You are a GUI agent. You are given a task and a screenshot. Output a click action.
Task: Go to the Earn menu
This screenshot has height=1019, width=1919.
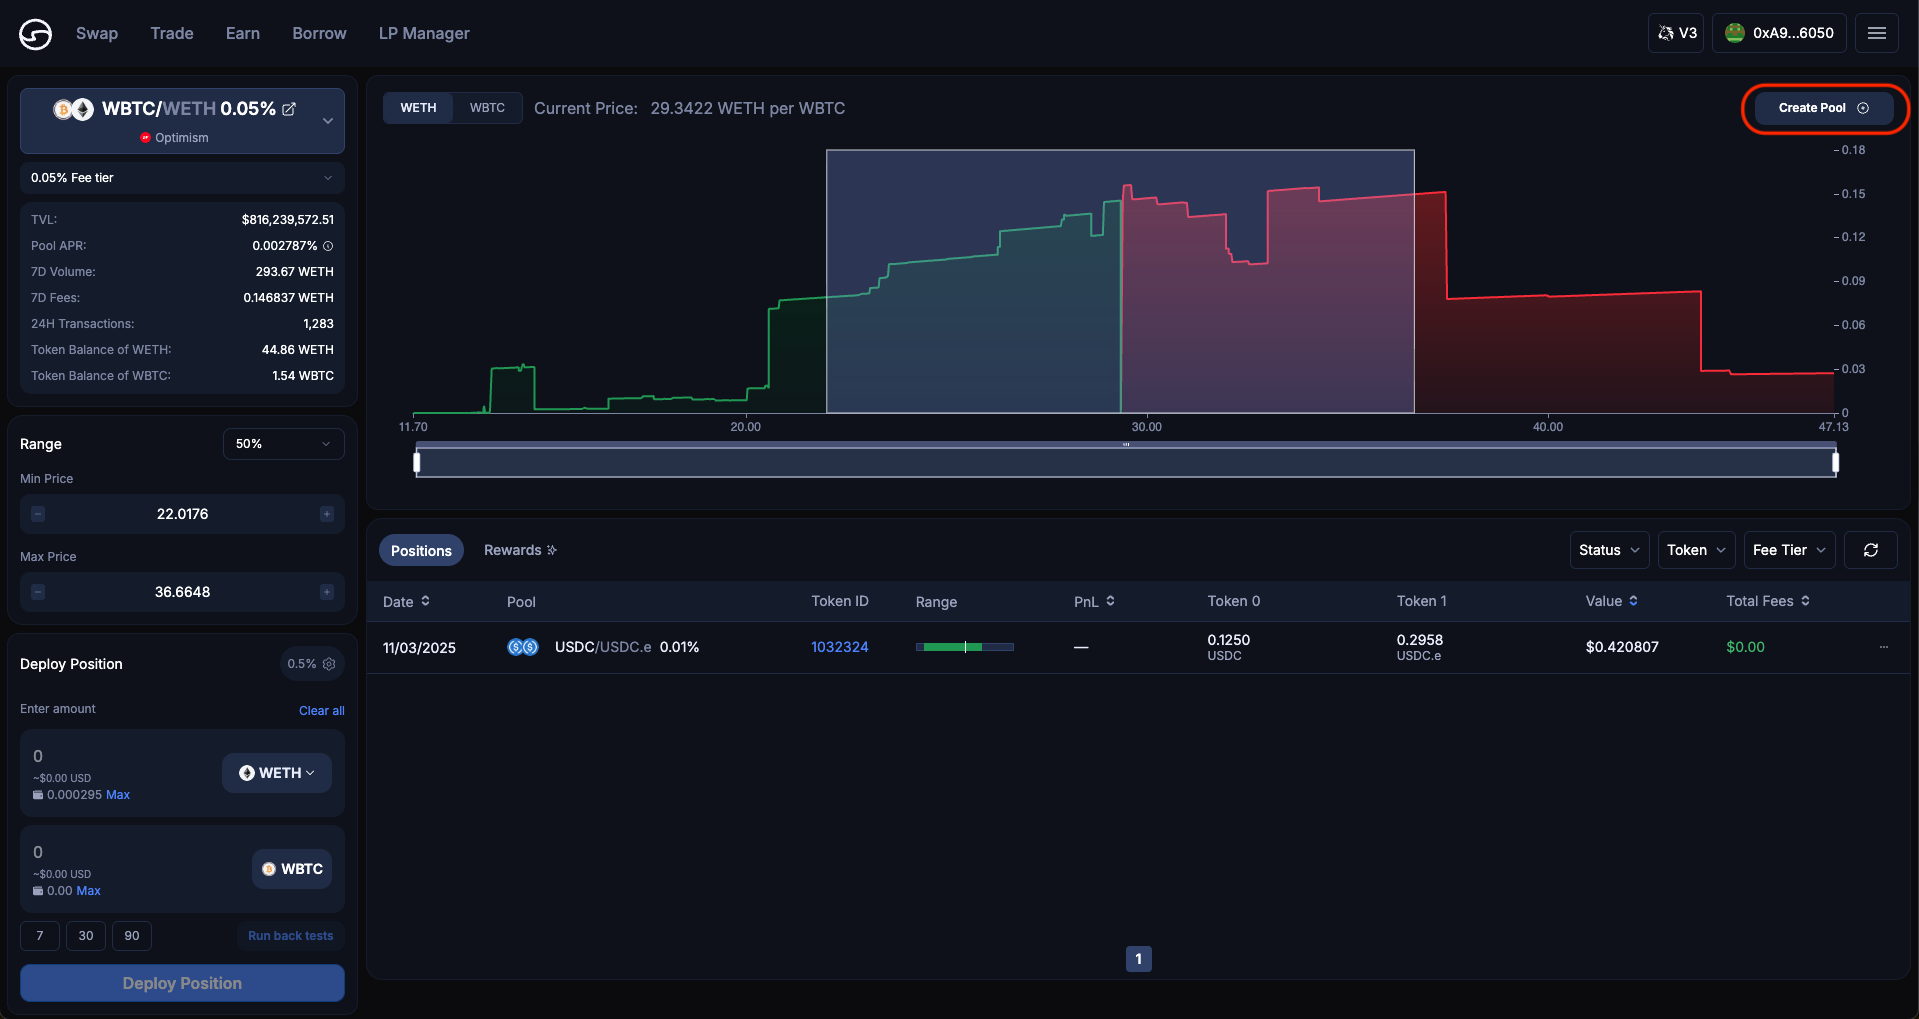[243, 33]
